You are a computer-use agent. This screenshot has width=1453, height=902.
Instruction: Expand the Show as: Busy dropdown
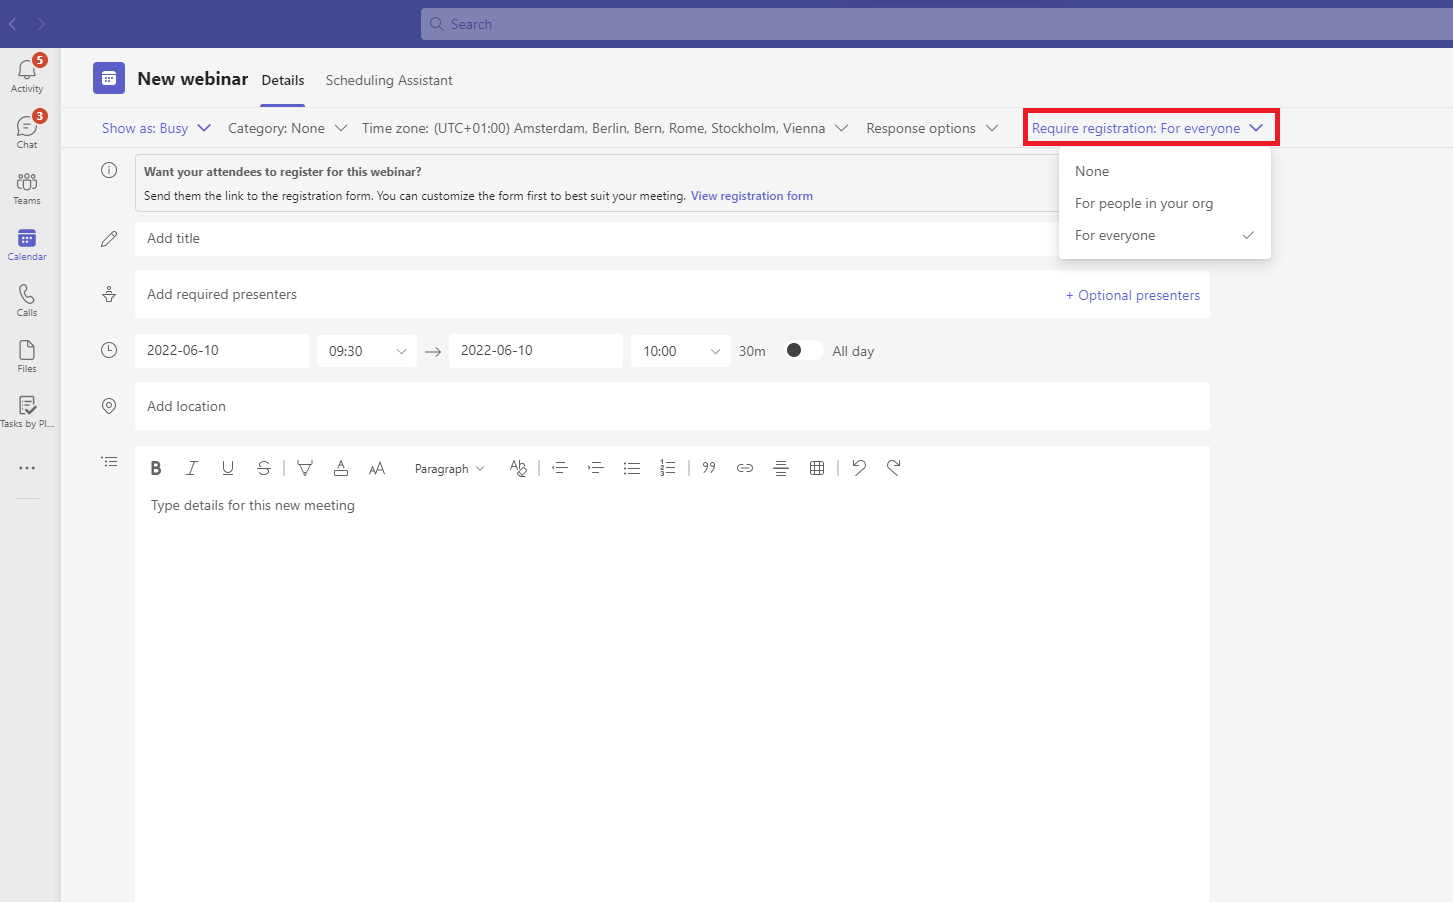156,128
